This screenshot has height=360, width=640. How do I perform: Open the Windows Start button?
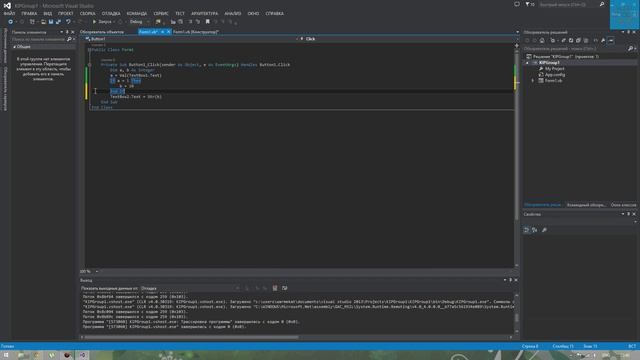point(6,355)
